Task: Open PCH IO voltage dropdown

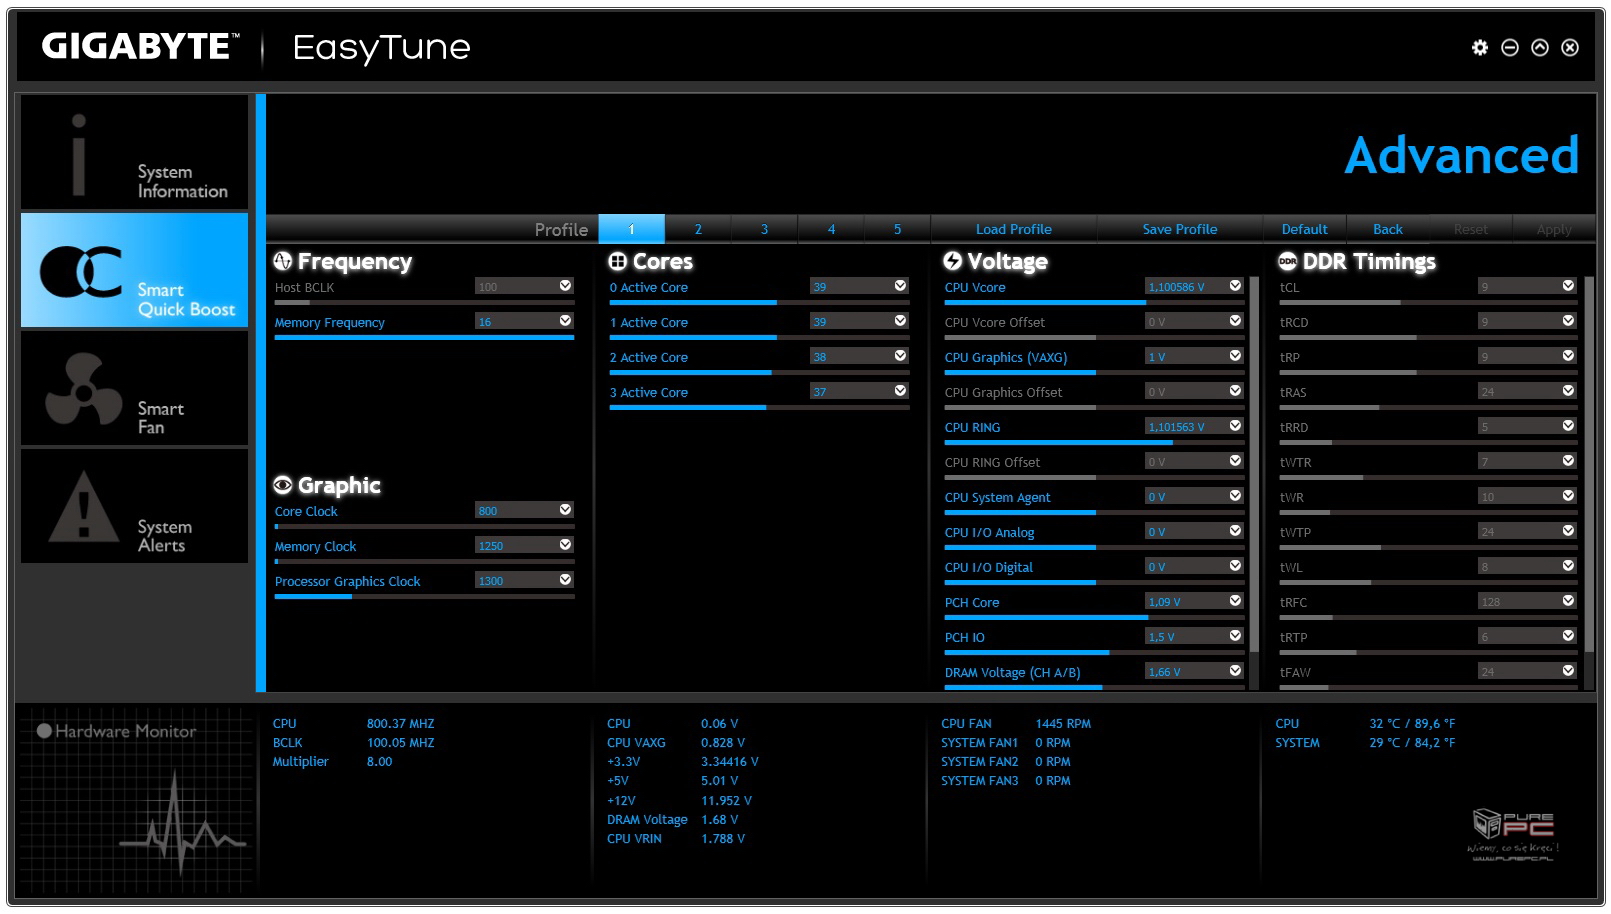Action: pyautogui.click(x=1235, y=636)
